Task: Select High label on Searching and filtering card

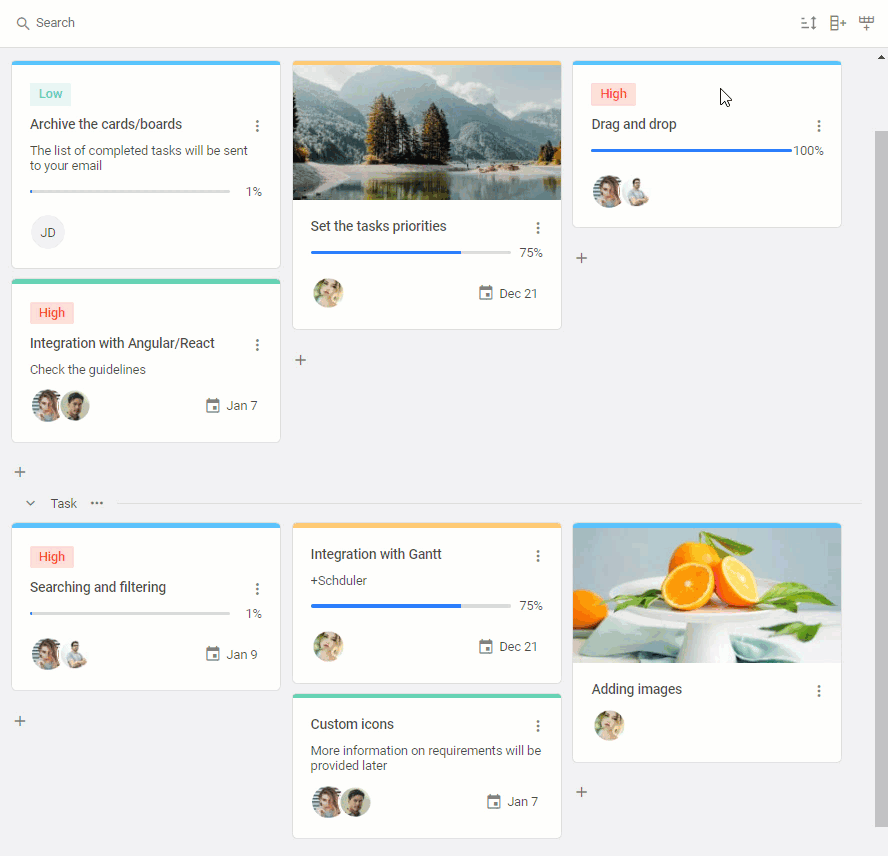Action: 52,557
